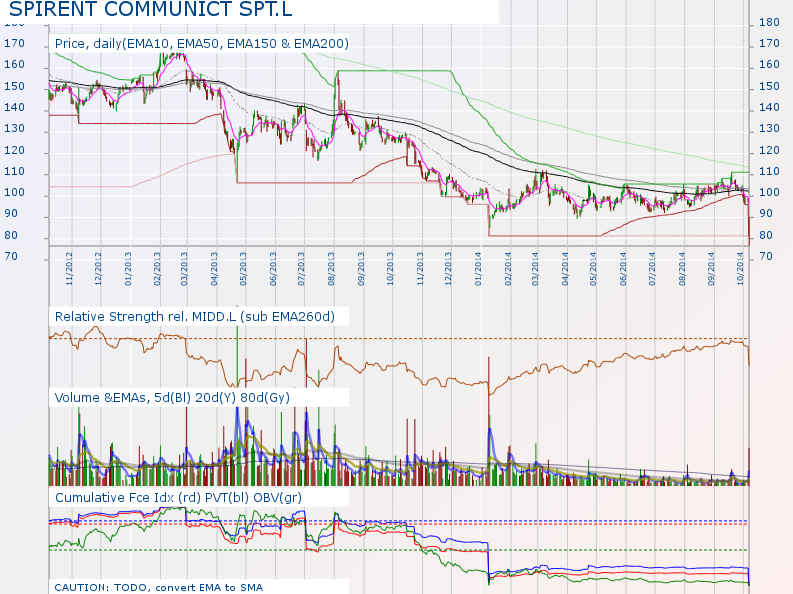Select the 110 value on left price axis

(x=14, y=171)
